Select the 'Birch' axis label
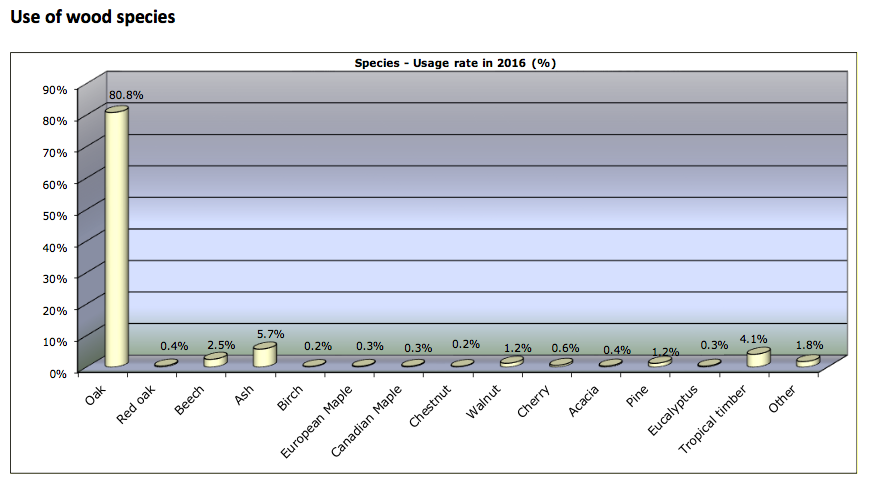This screenshot has width=870, height=483. (x=290, y=398)
